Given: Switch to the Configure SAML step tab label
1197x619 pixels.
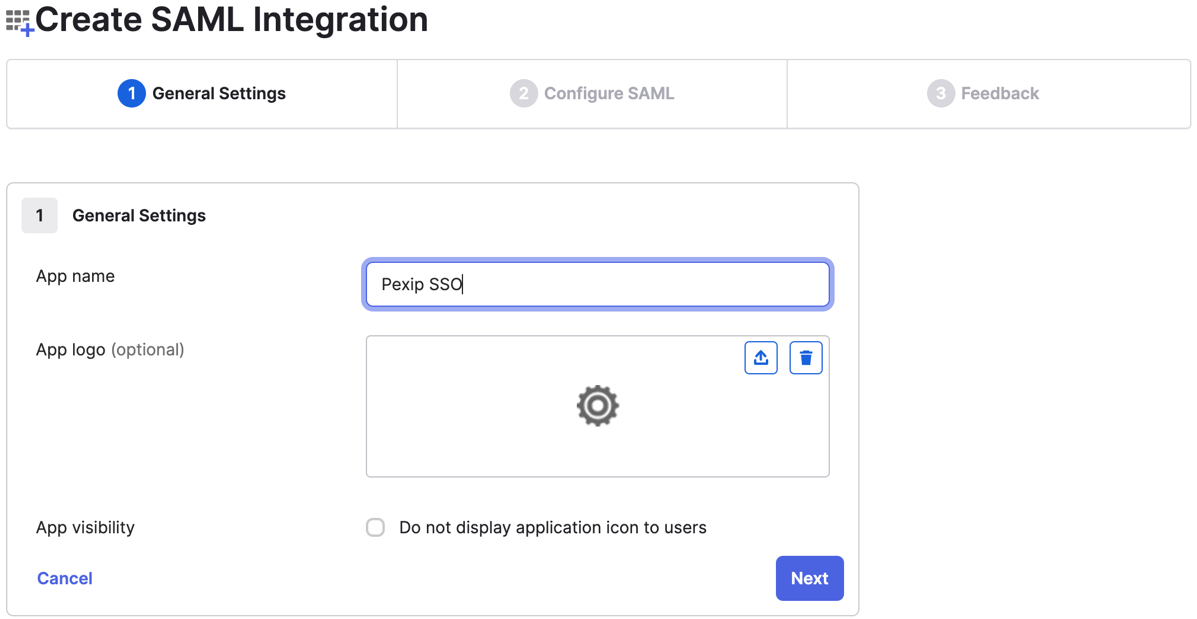Looking at the screenshot, I should tap(609, 94).
